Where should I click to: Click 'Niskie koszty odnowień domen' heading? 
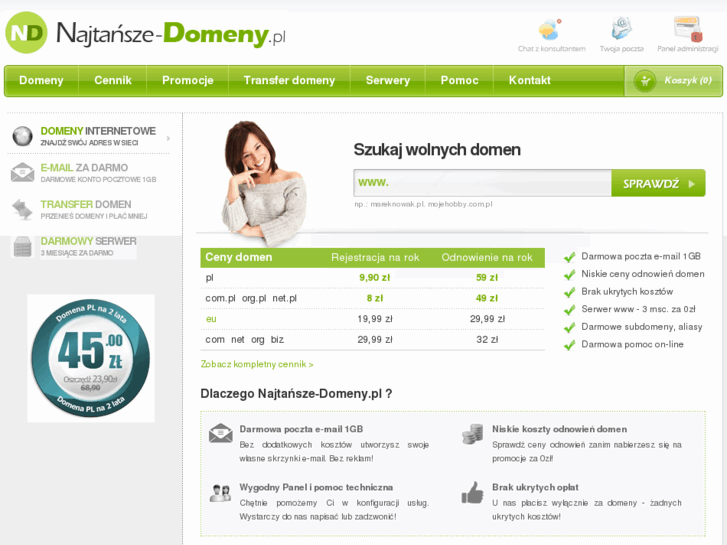559,430
